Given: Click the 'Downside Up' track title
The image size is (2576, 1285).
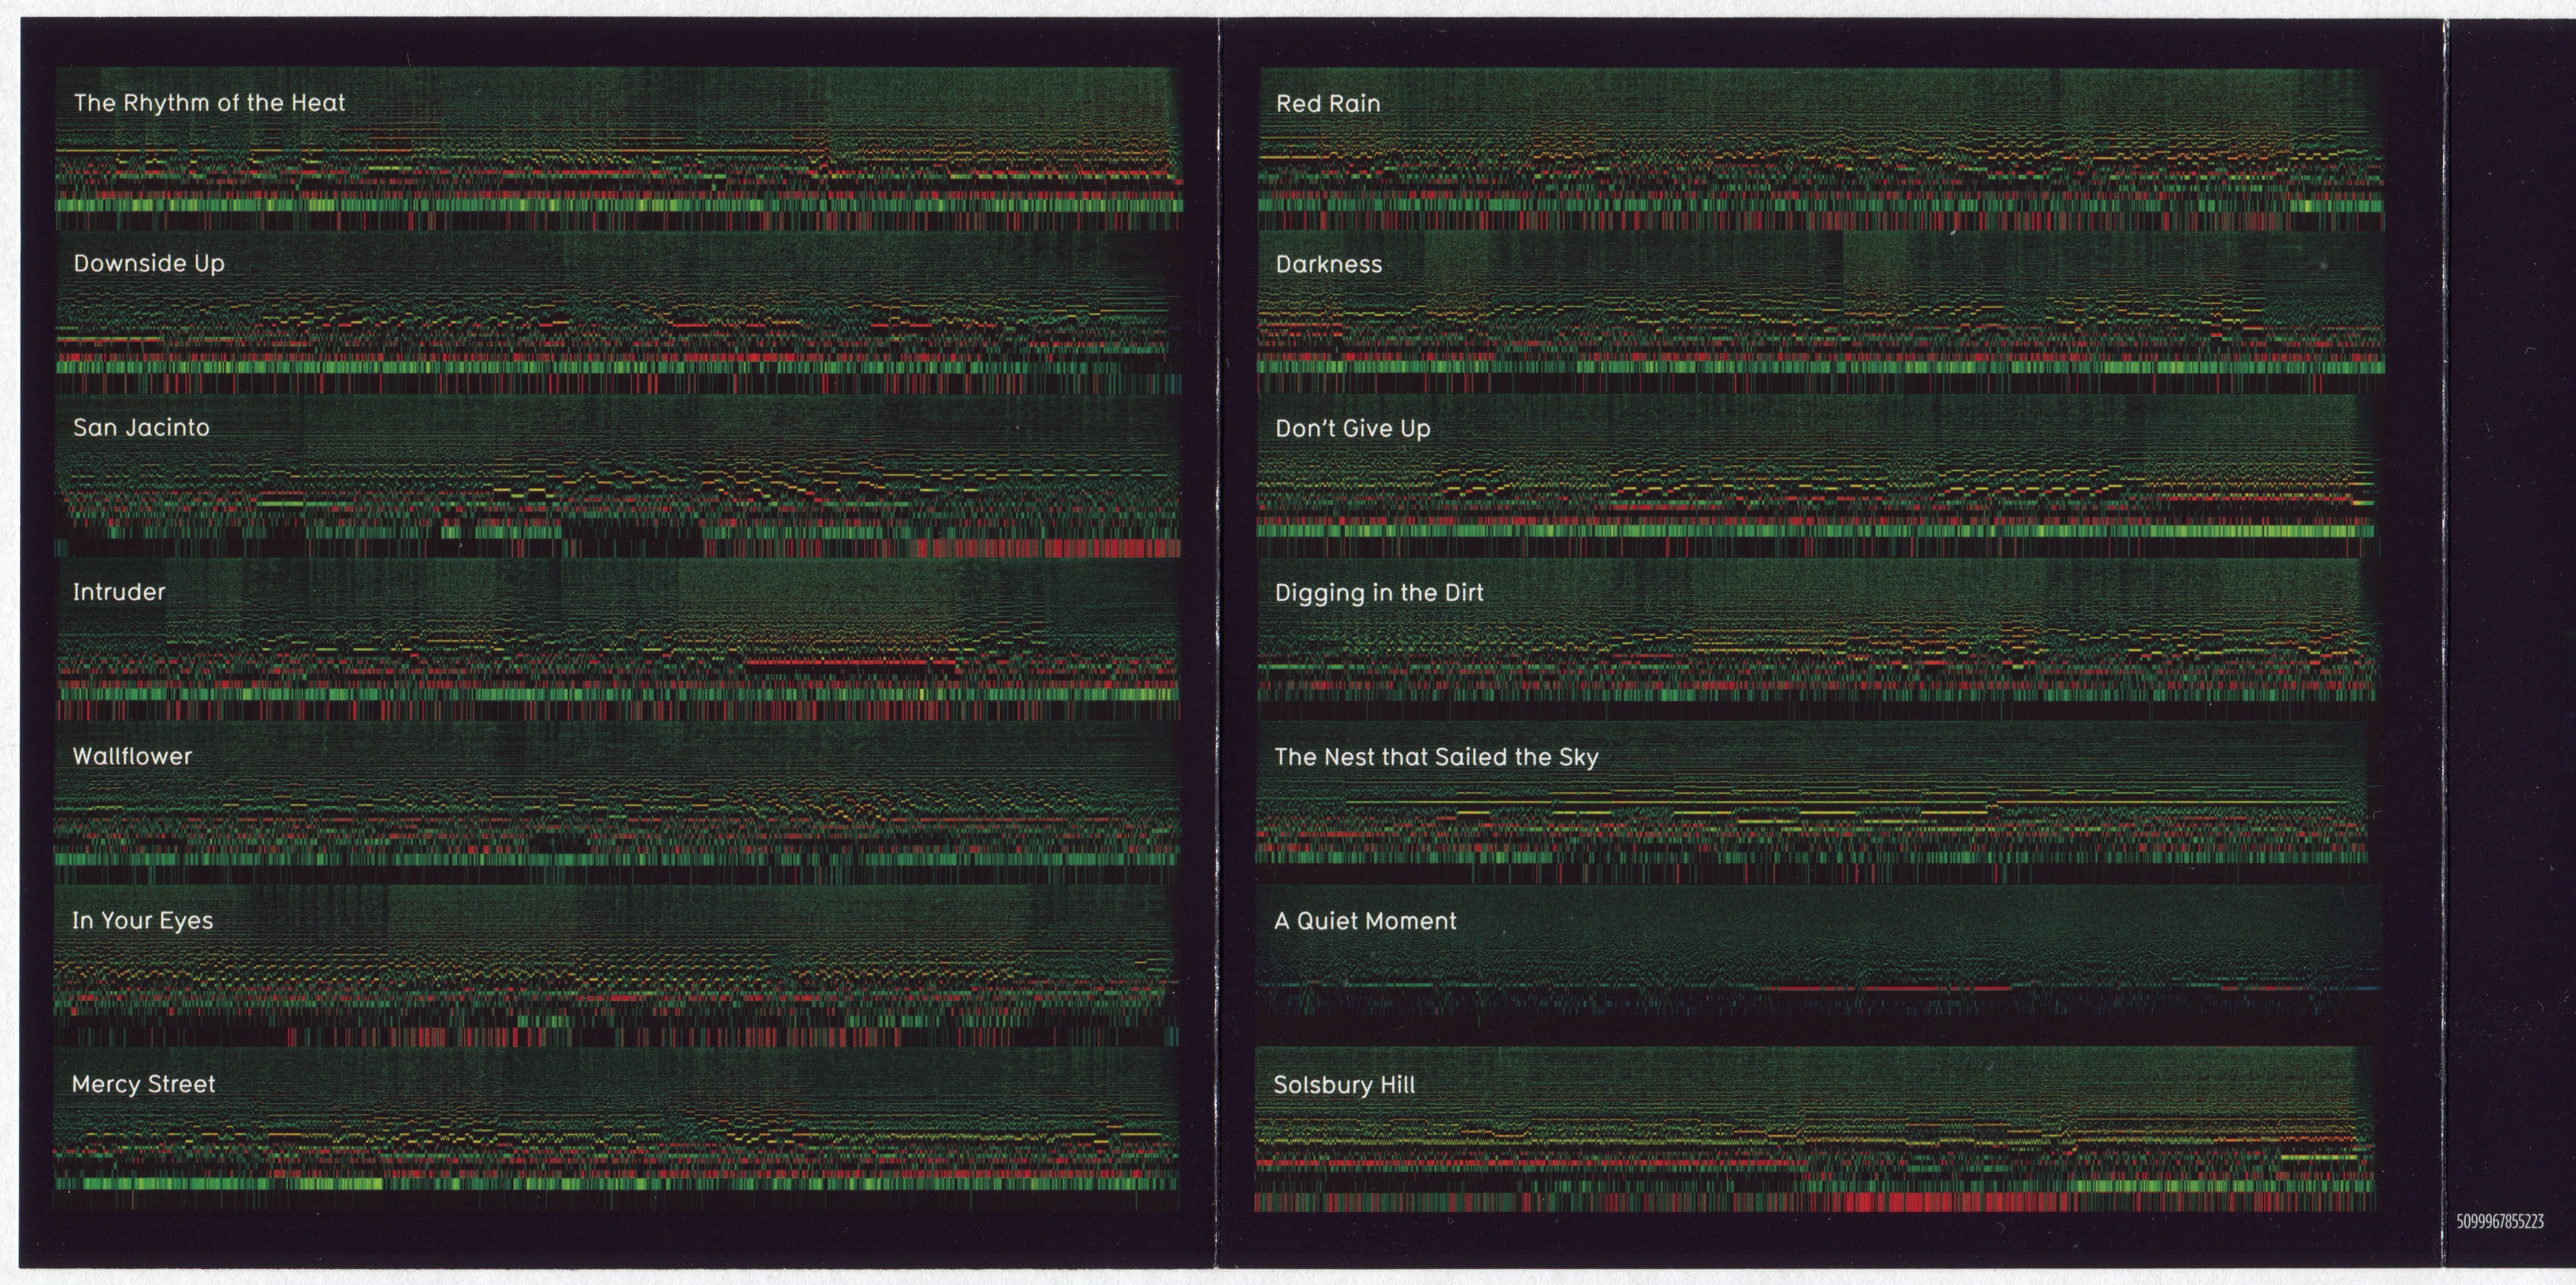Looking at the screenshot, I should (149, 264).
